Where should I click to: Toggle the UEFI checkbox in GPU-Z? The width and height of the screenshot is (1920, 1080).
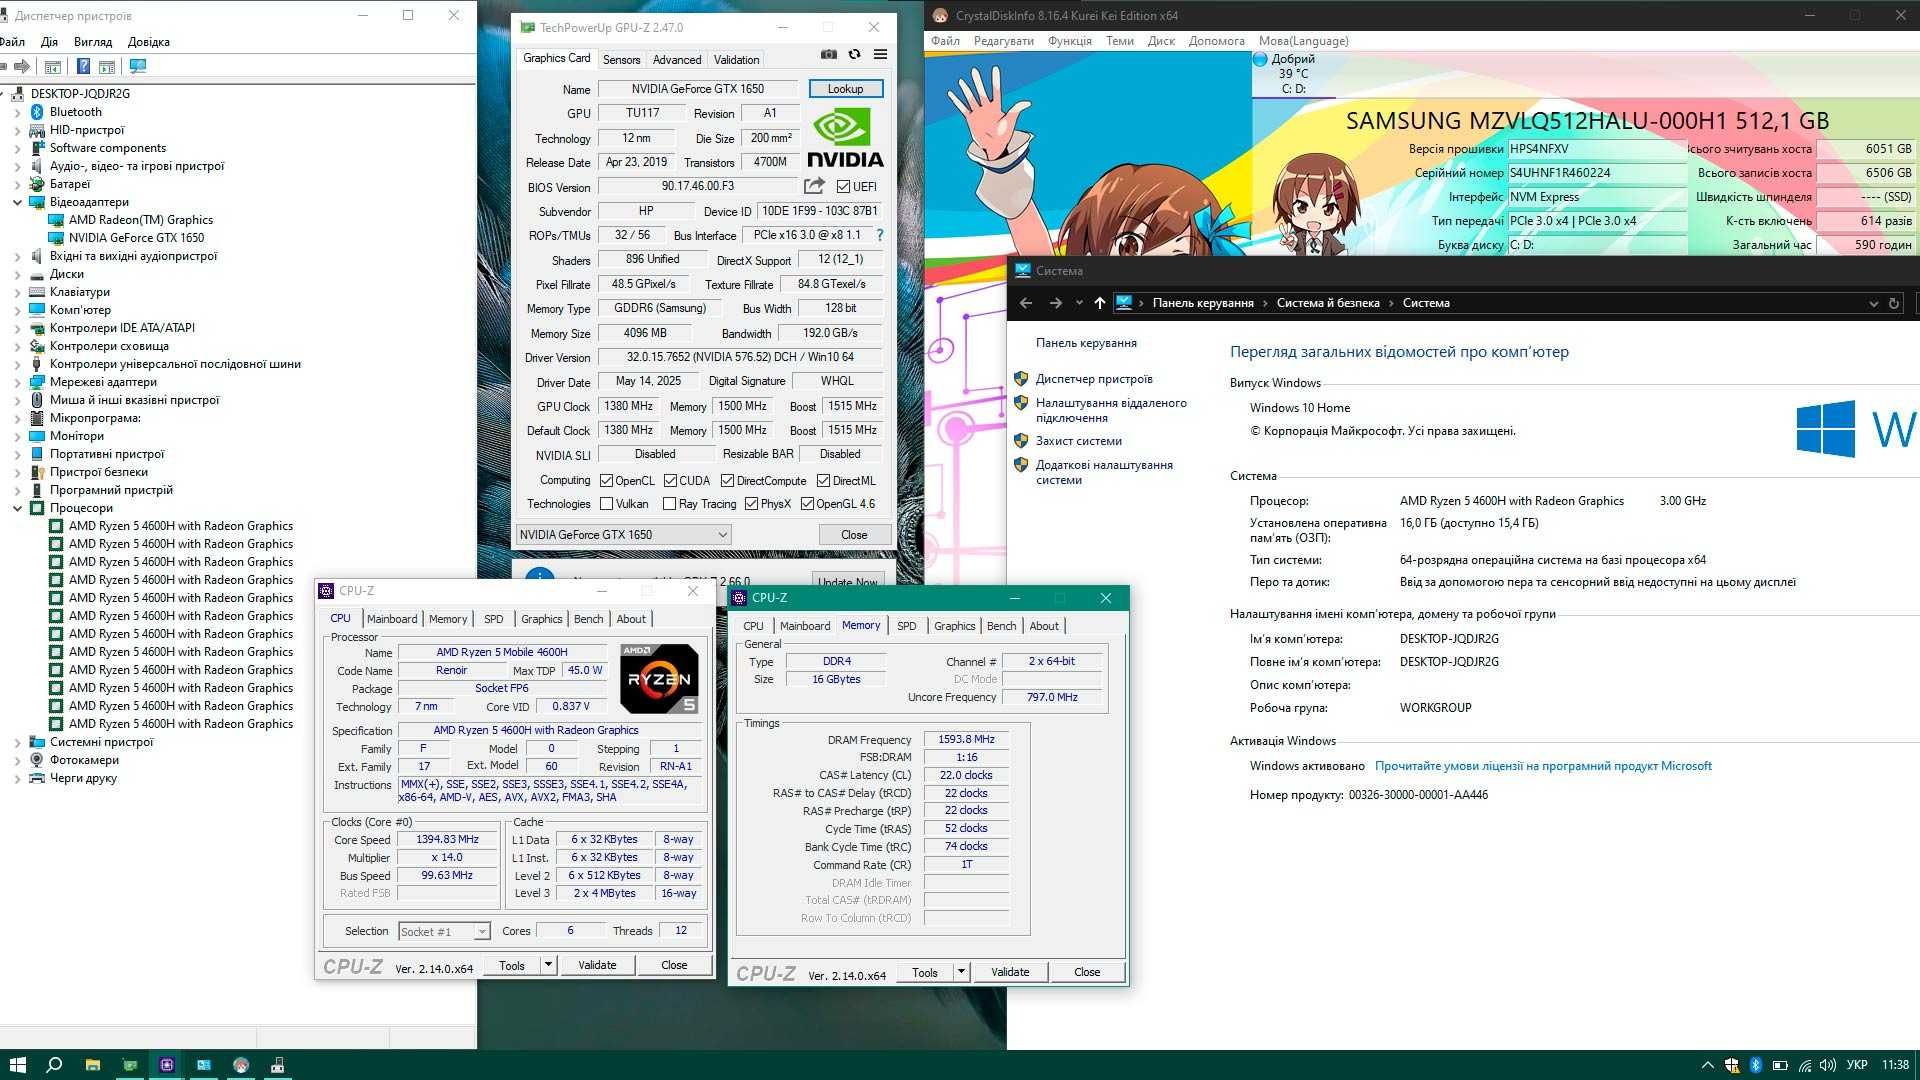click(843, 187)
